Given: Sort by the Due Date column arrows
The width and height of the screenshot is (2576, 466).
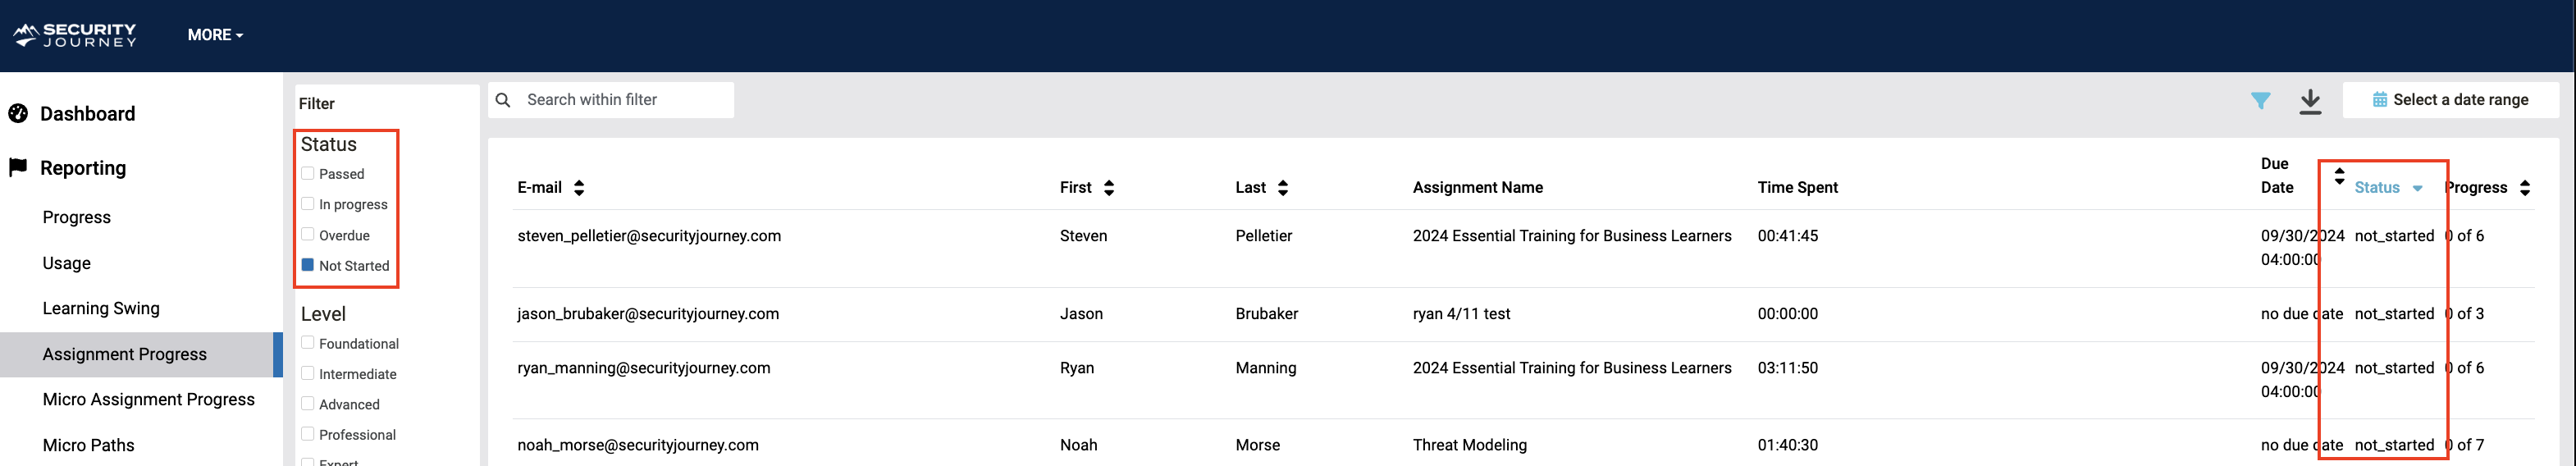Looking at the screenshot, I should [2339, 176].
